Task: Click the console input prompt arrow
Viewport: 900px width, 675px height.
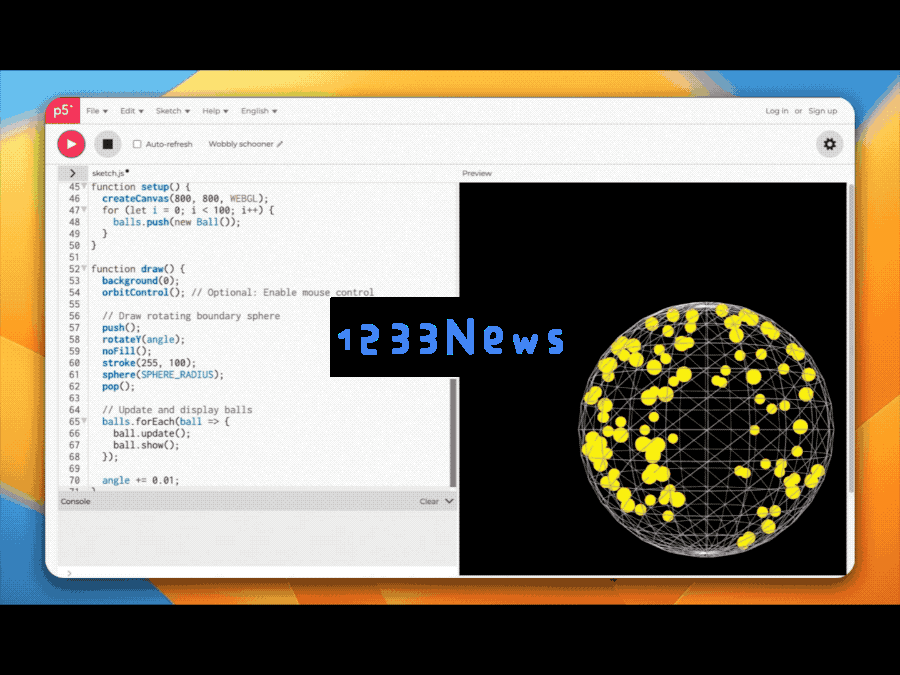Action: pos(69,573)
